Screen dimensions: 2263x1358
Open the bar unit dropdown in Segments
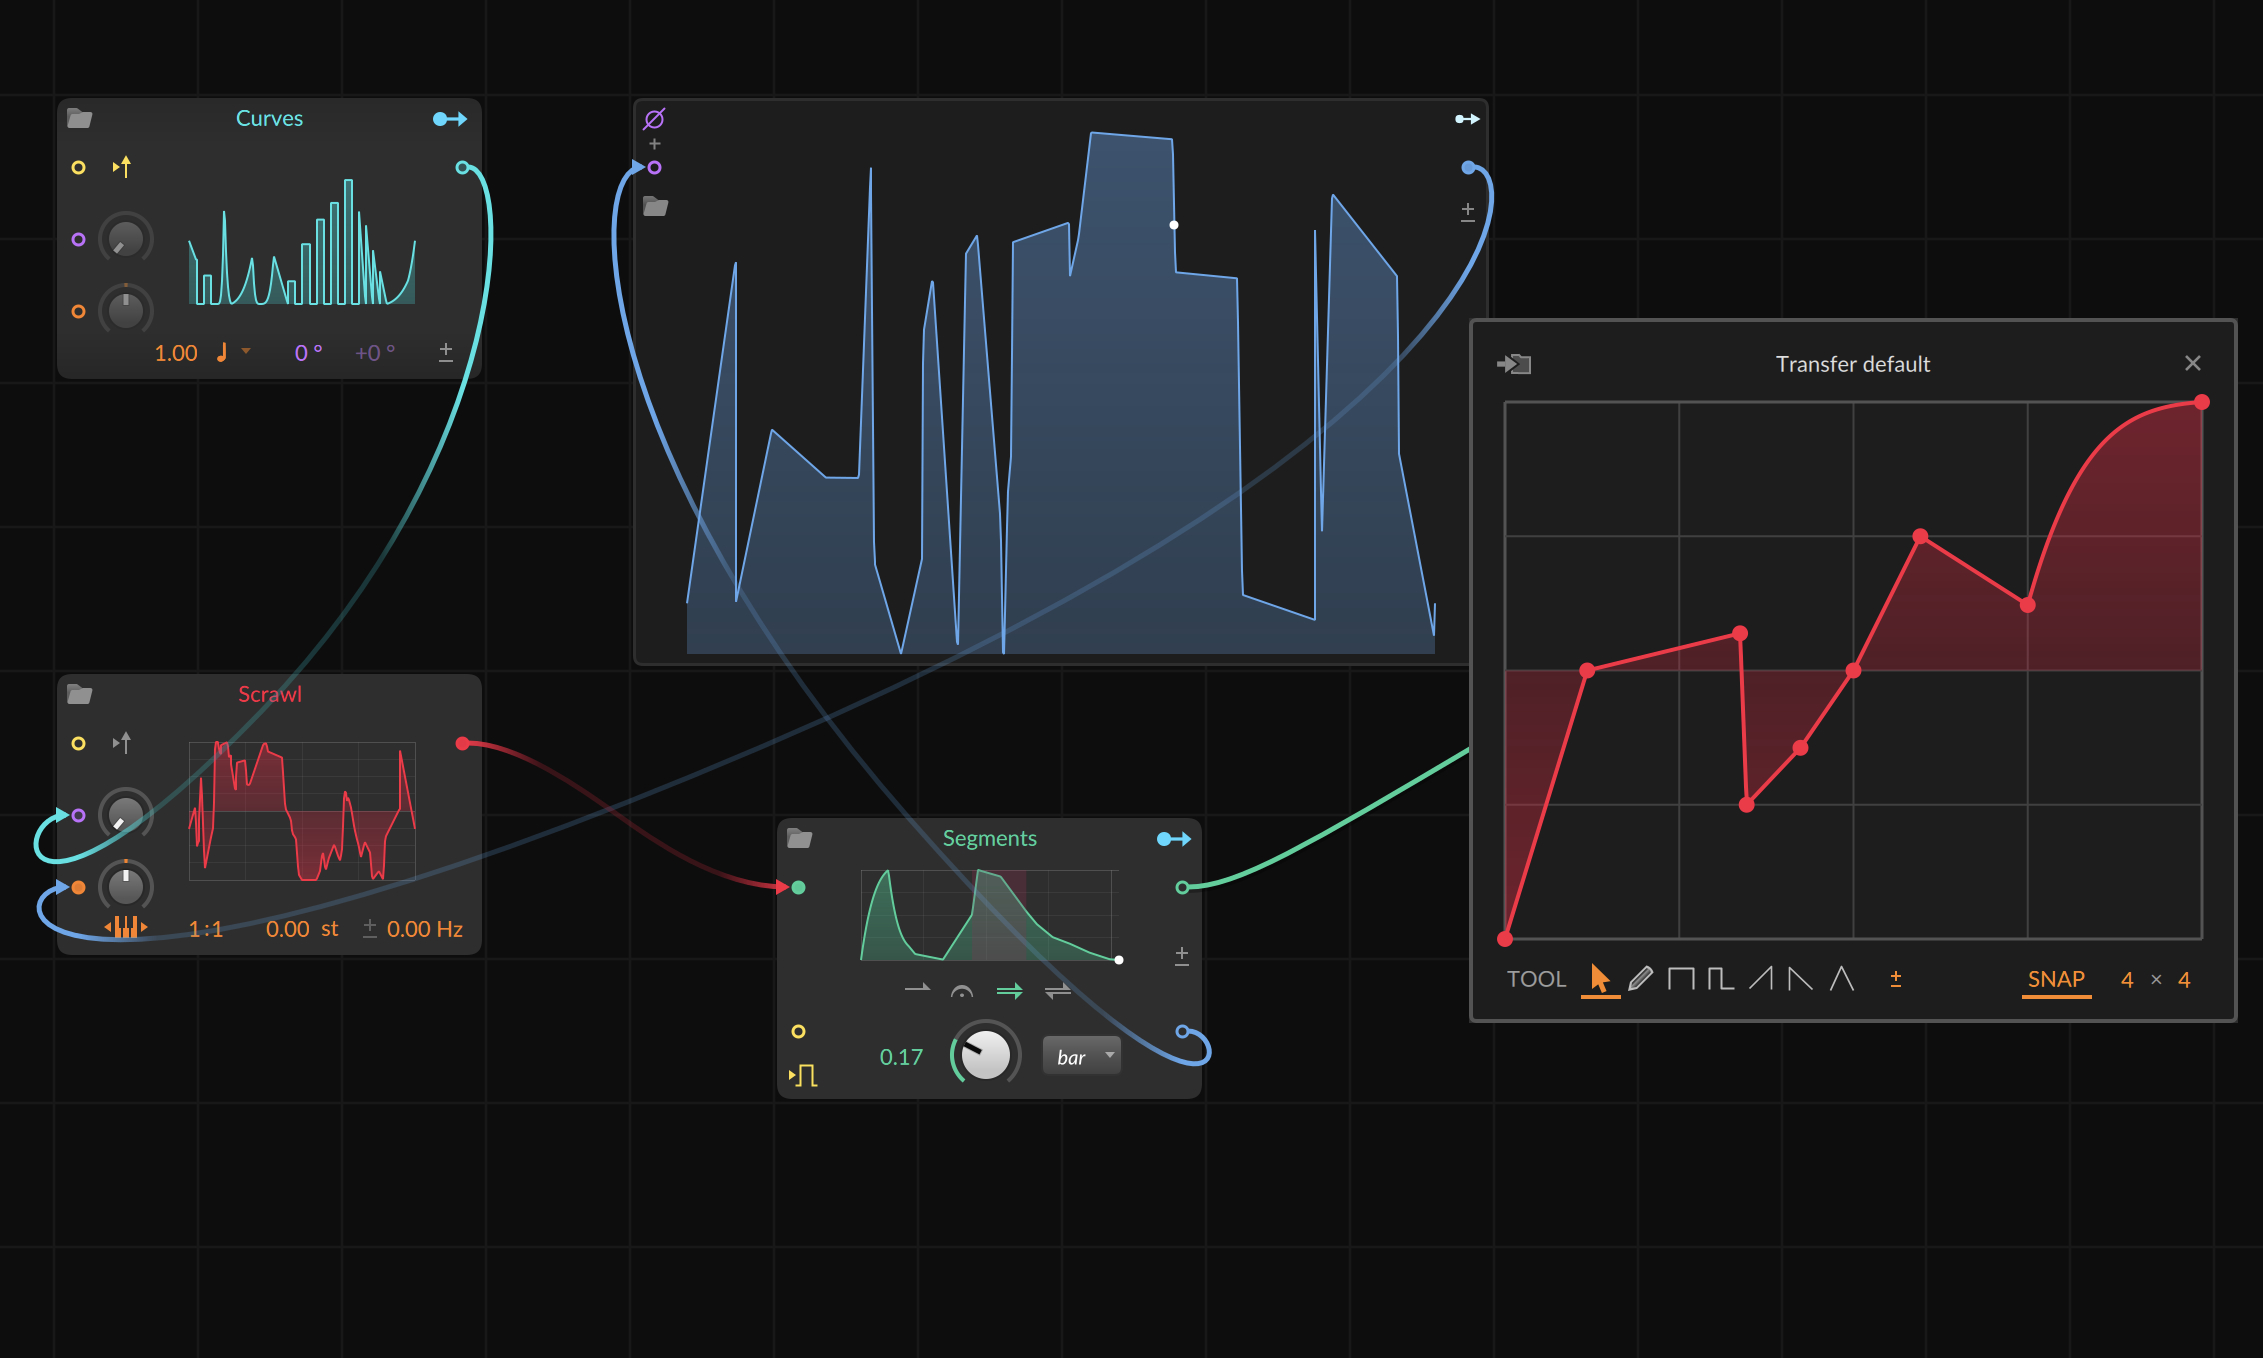click(1081, 1056)
